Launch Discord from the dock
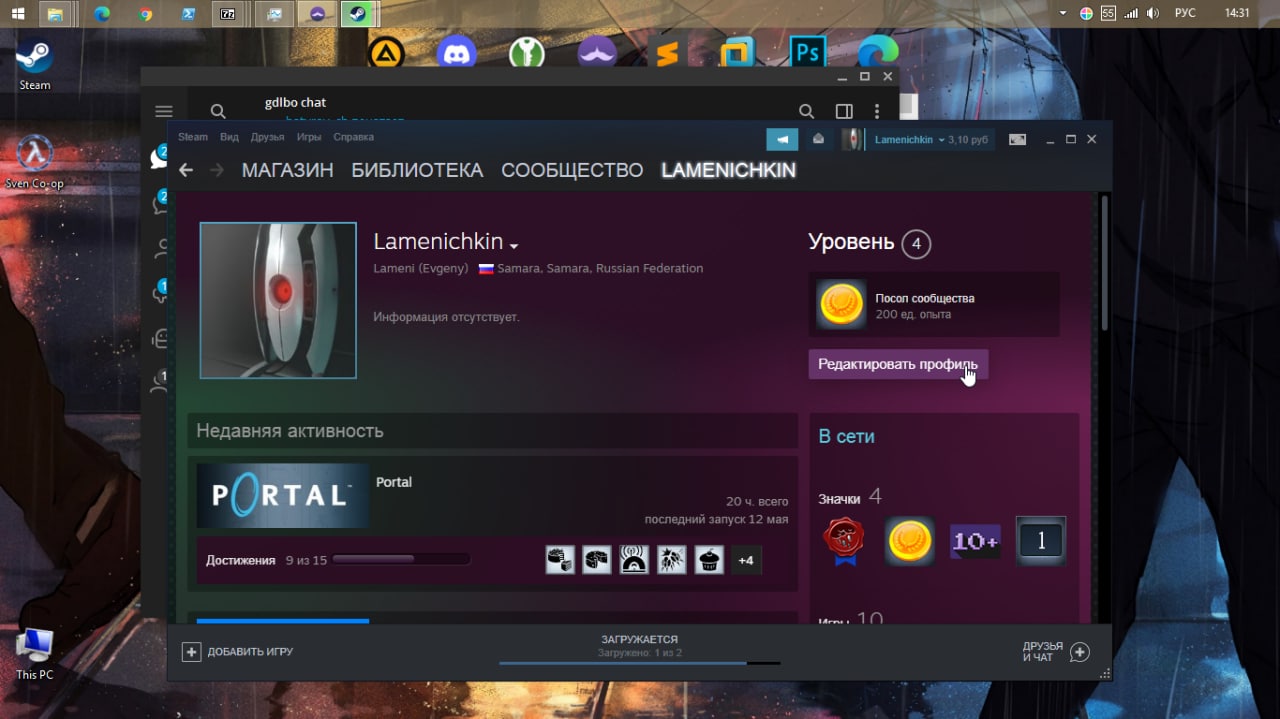1280x719 pixels. click(456, 53)
